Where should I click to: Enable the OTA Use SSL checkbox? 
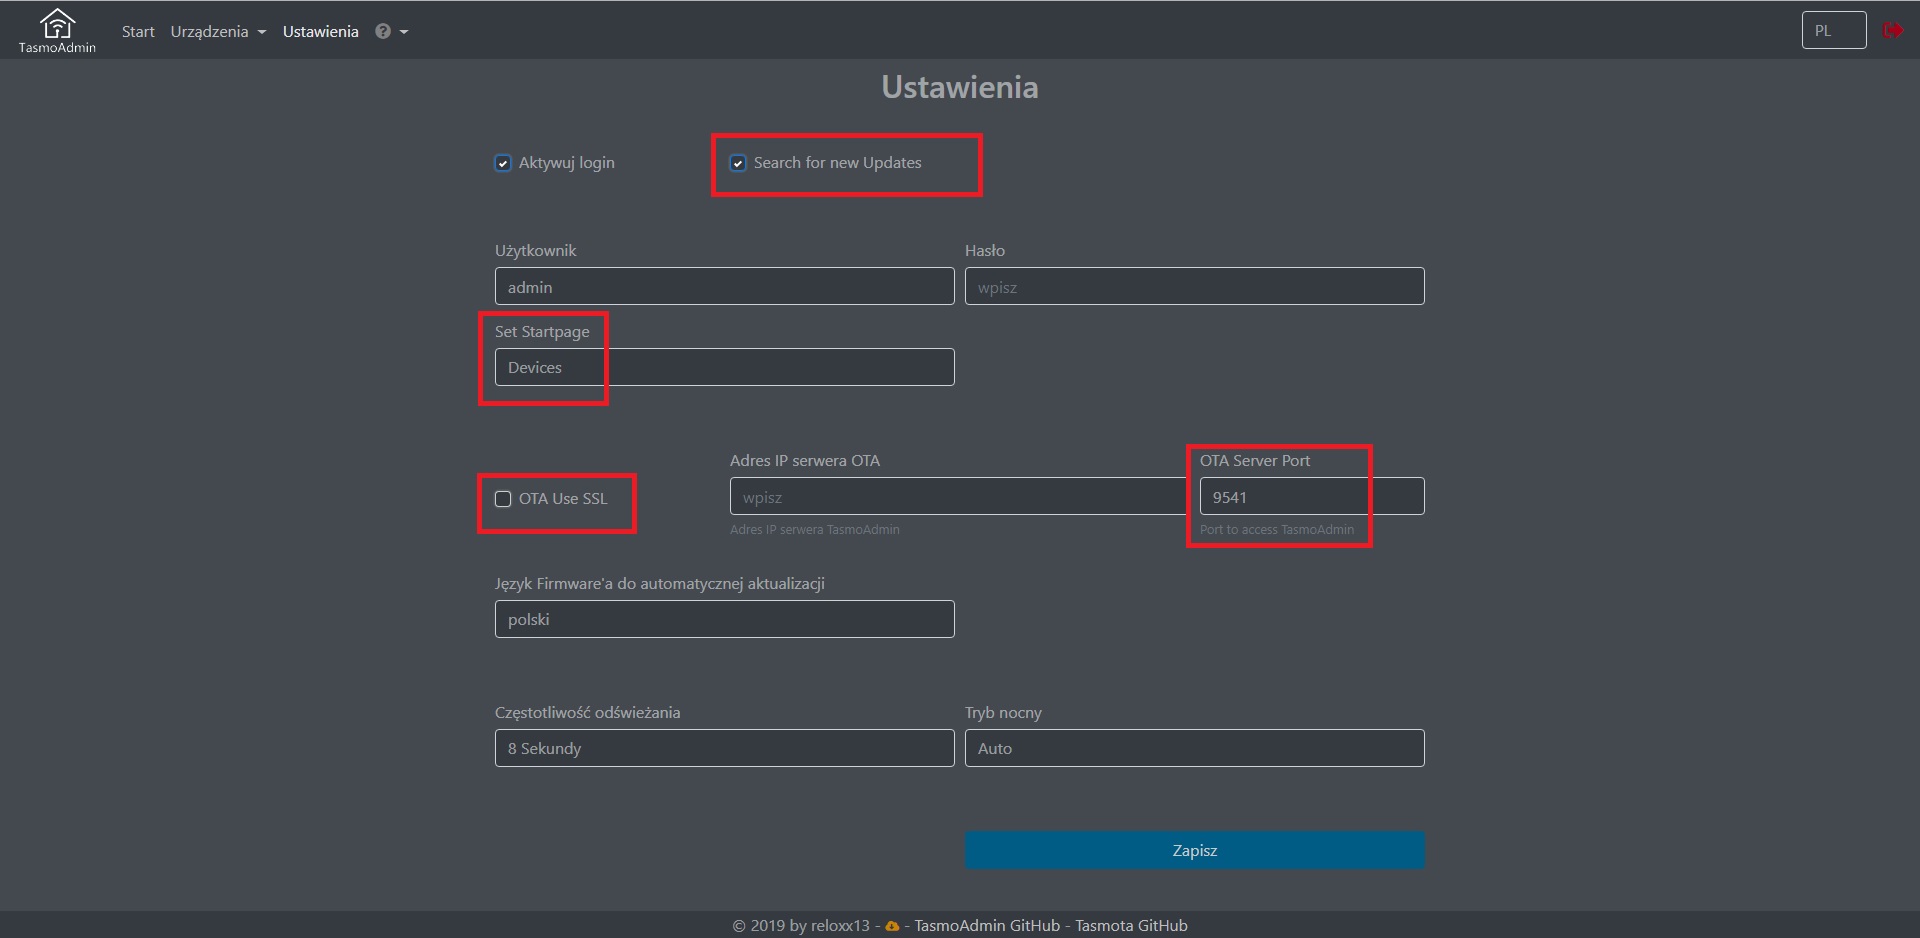503,499
